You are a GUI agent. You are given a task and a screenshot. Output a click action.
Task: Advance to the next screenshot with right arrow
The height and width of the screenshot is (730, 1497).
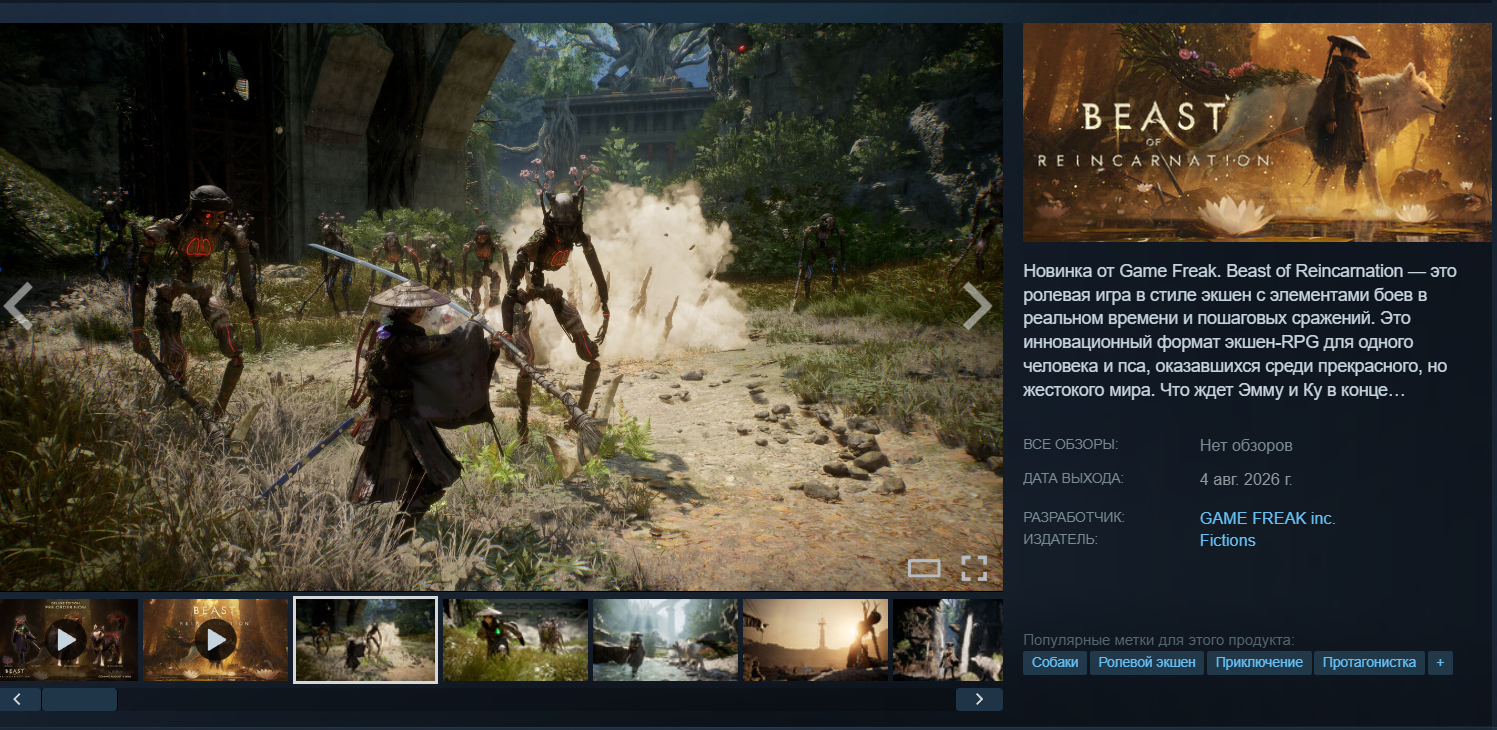977,306
